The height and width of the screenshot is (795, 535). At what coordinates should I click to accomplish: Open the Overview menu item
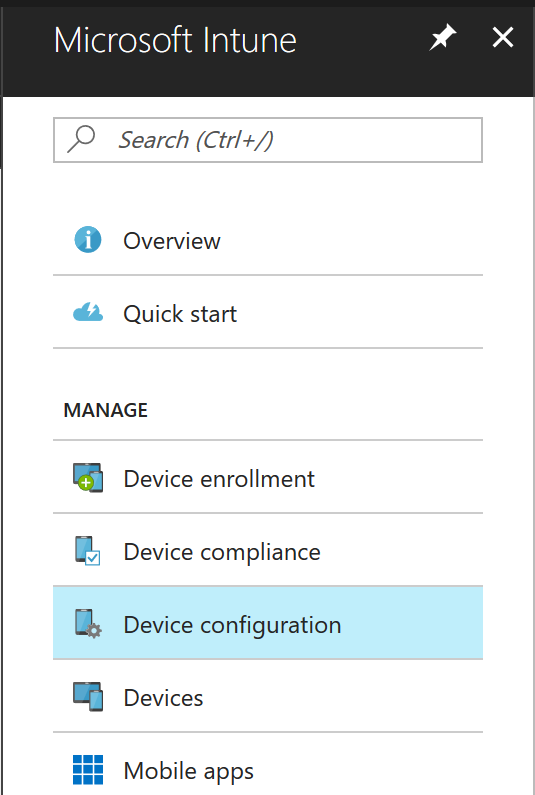point(268,239)
